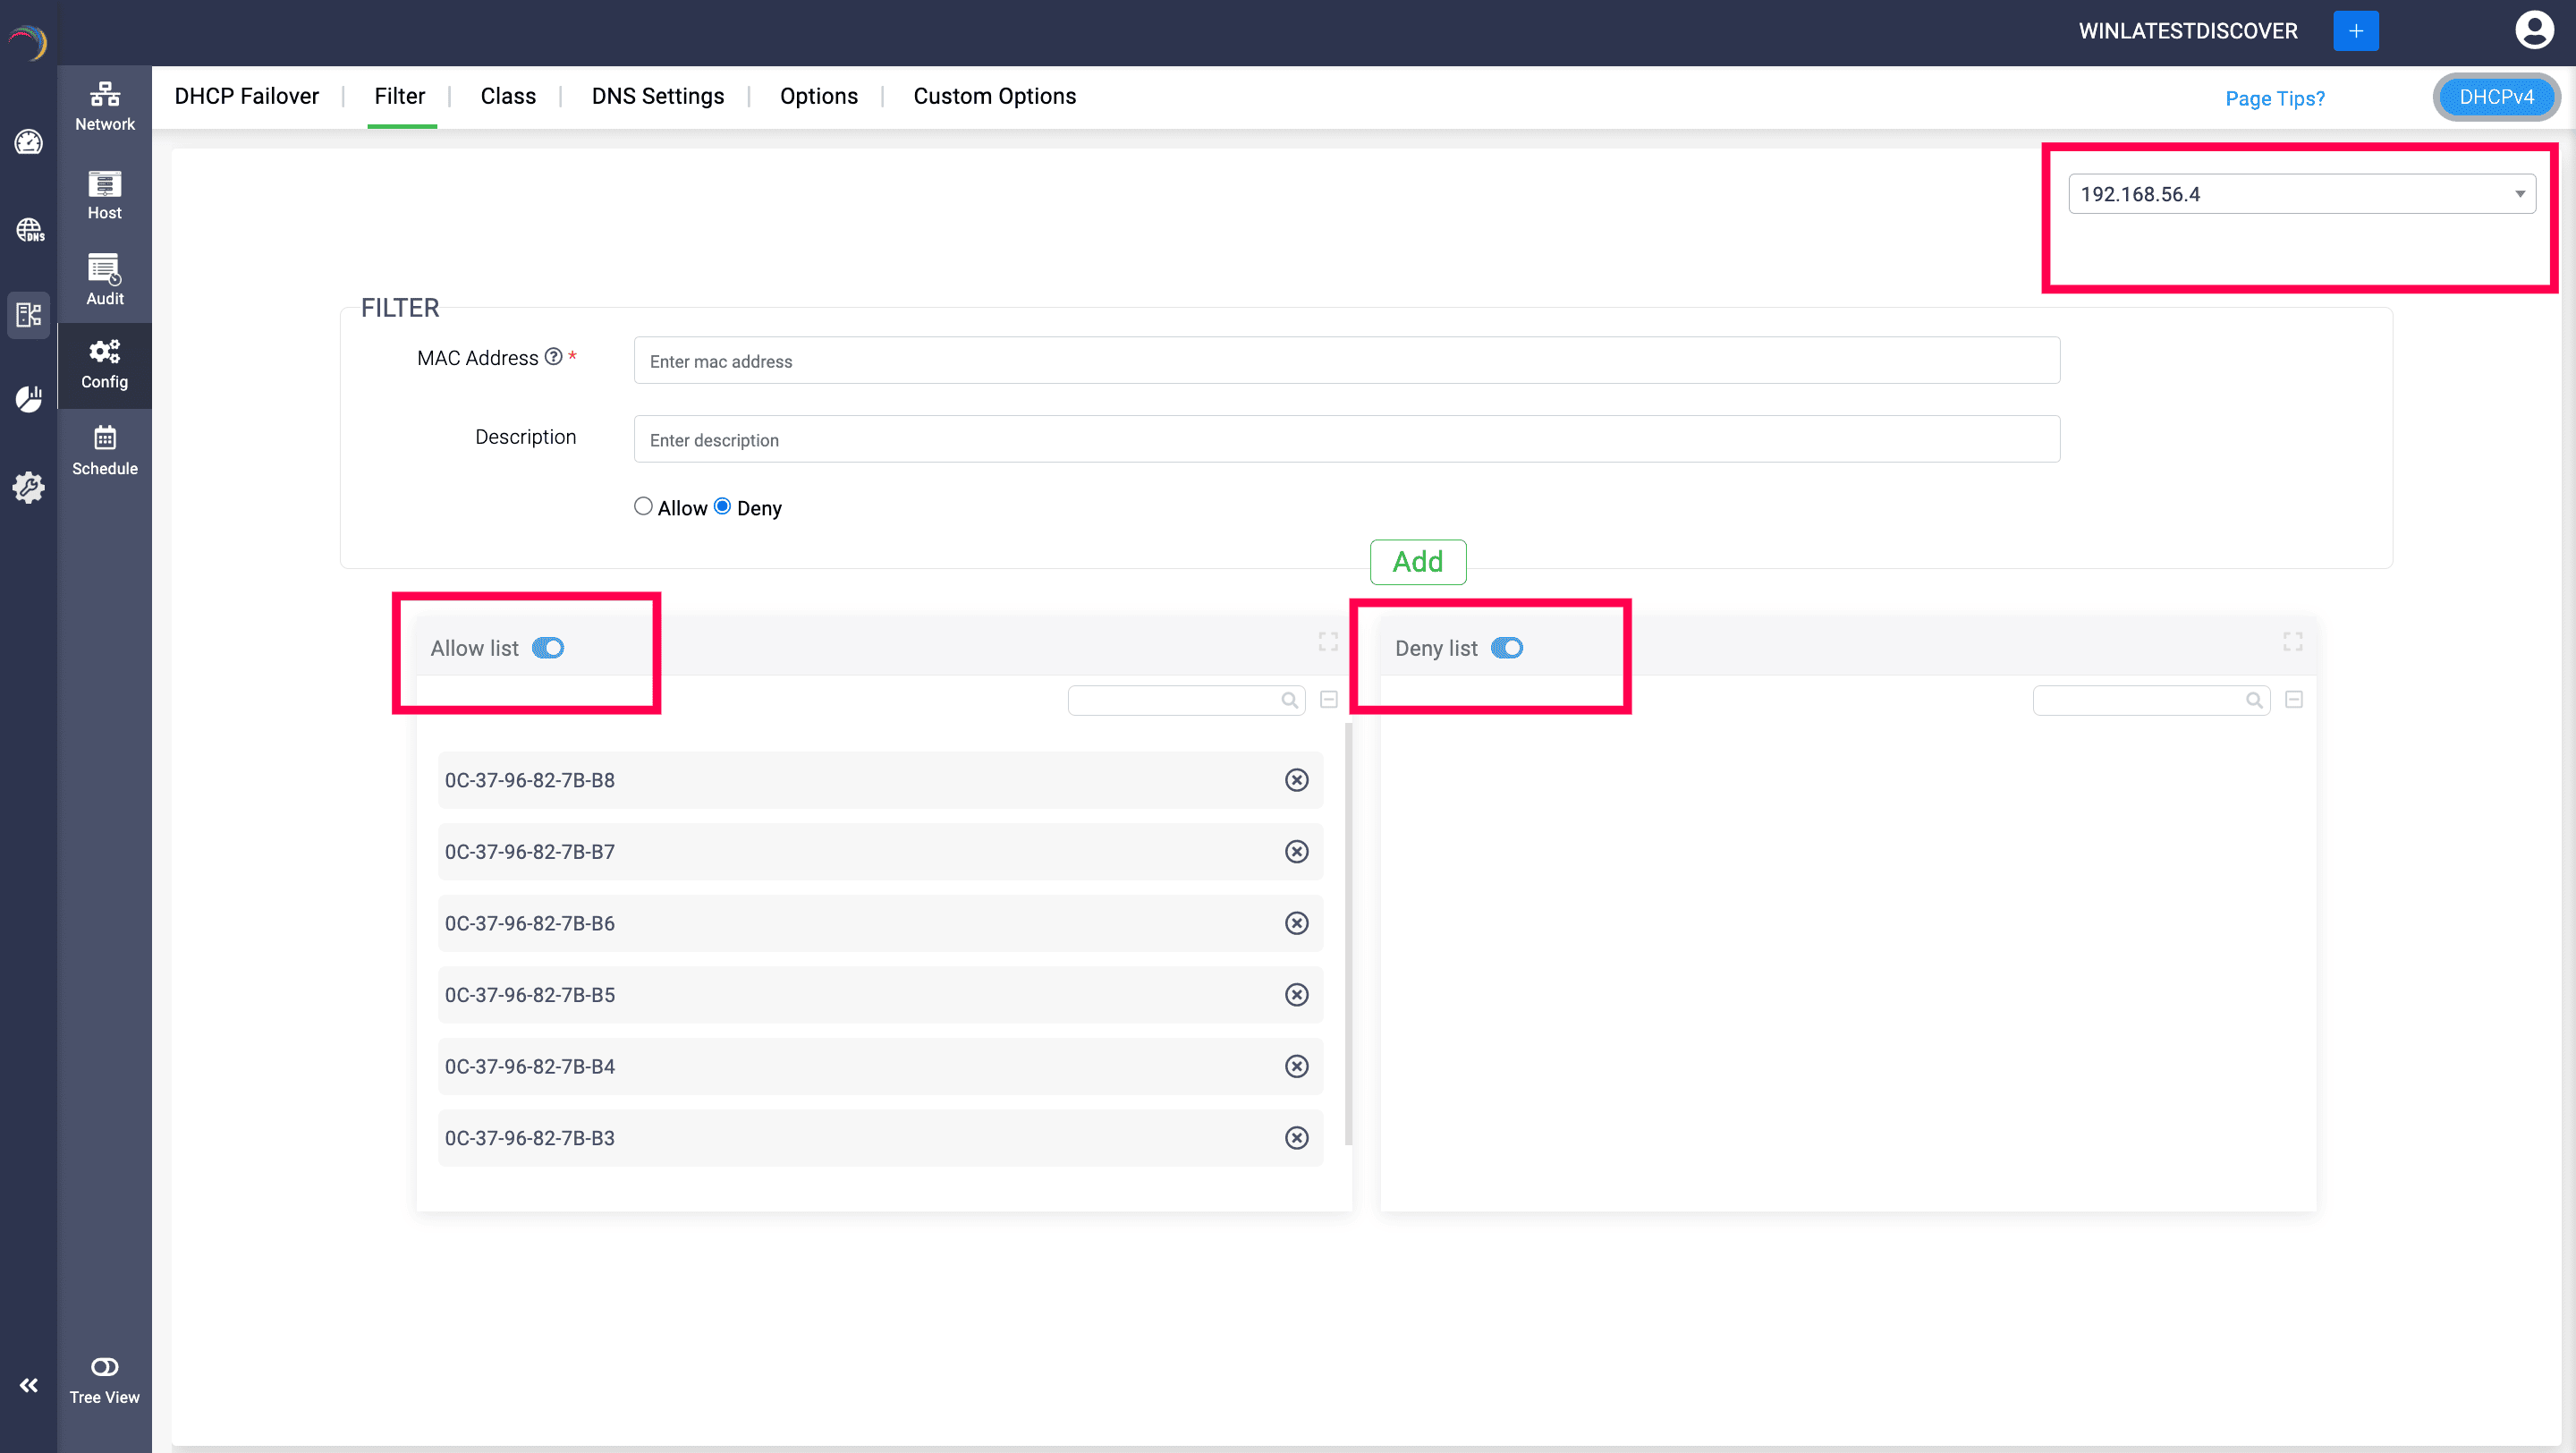
Task: Switch to the Custom Options tab
Action: point(994,96)
